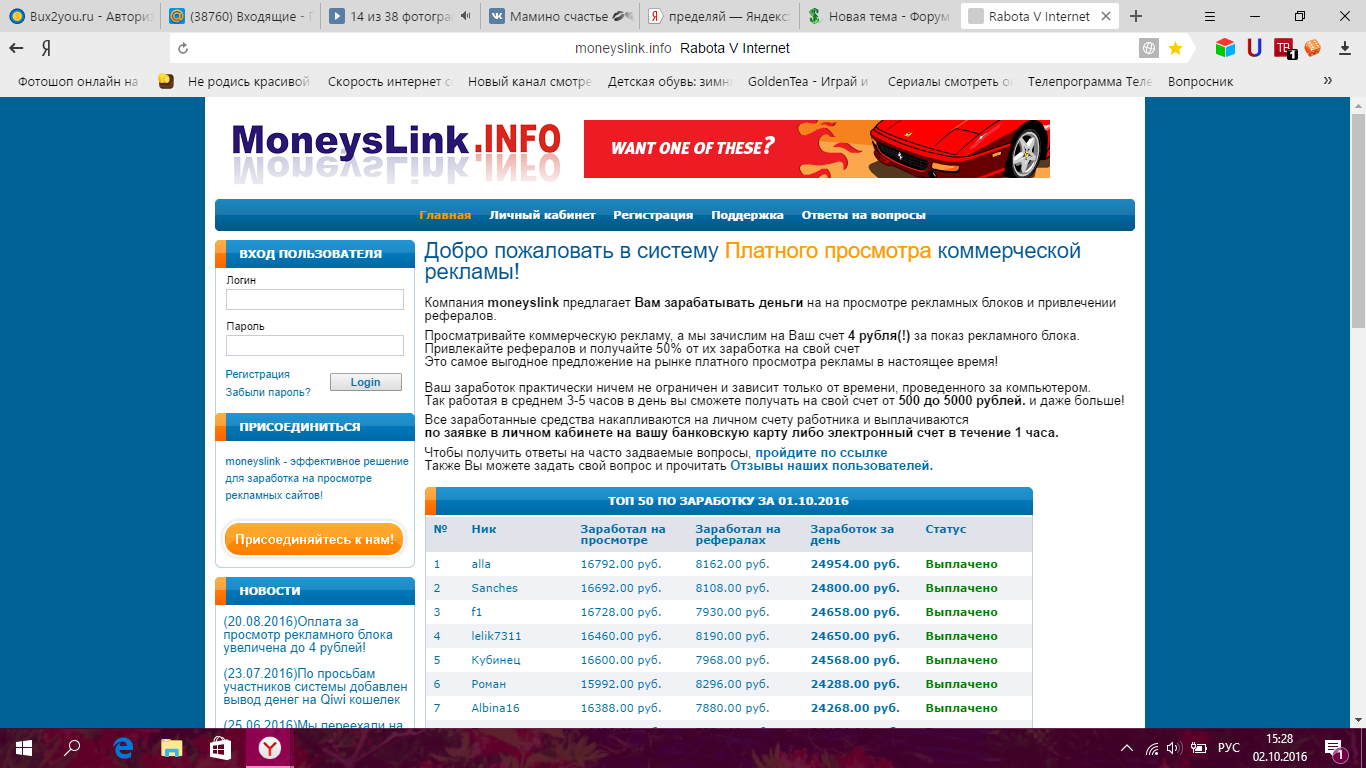Screen dimensions: 1366x768
Task: Open the Телепрограмма bookmark
Action: point(1090,82)
